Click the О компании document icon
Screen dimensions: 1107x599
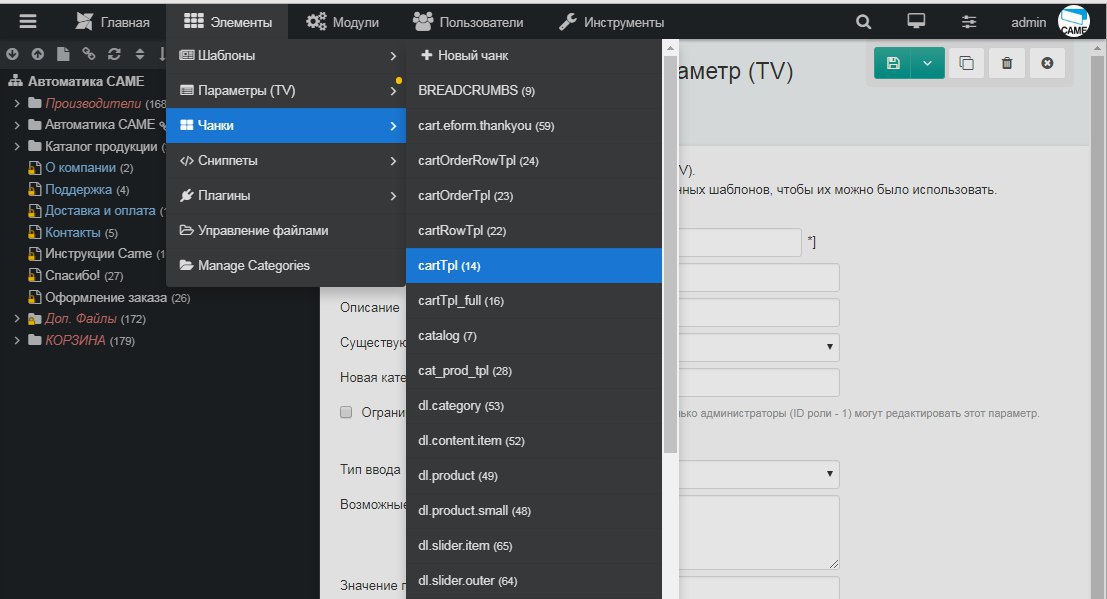35,168
